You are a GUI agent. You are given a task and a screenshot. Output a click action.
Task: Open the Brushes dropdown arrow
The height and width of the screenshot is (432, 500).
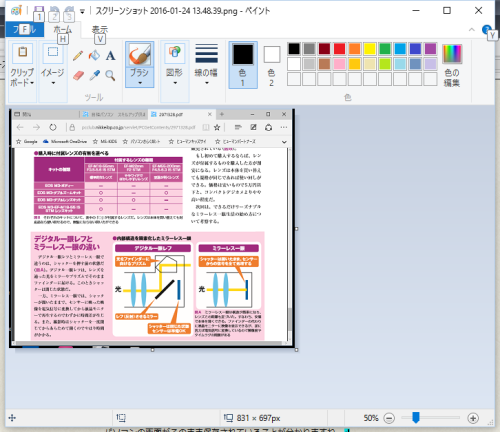(140, 83)
